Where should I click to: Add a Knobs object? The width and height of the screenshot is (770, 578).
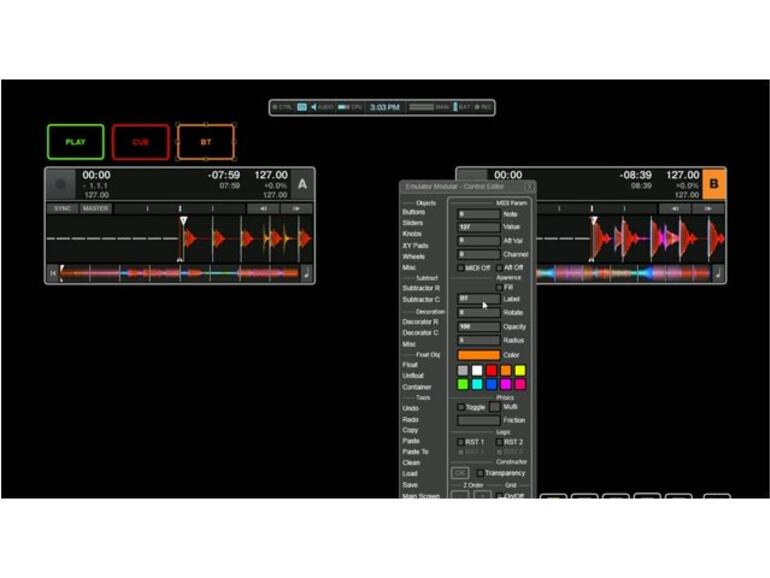pos(412,234)
